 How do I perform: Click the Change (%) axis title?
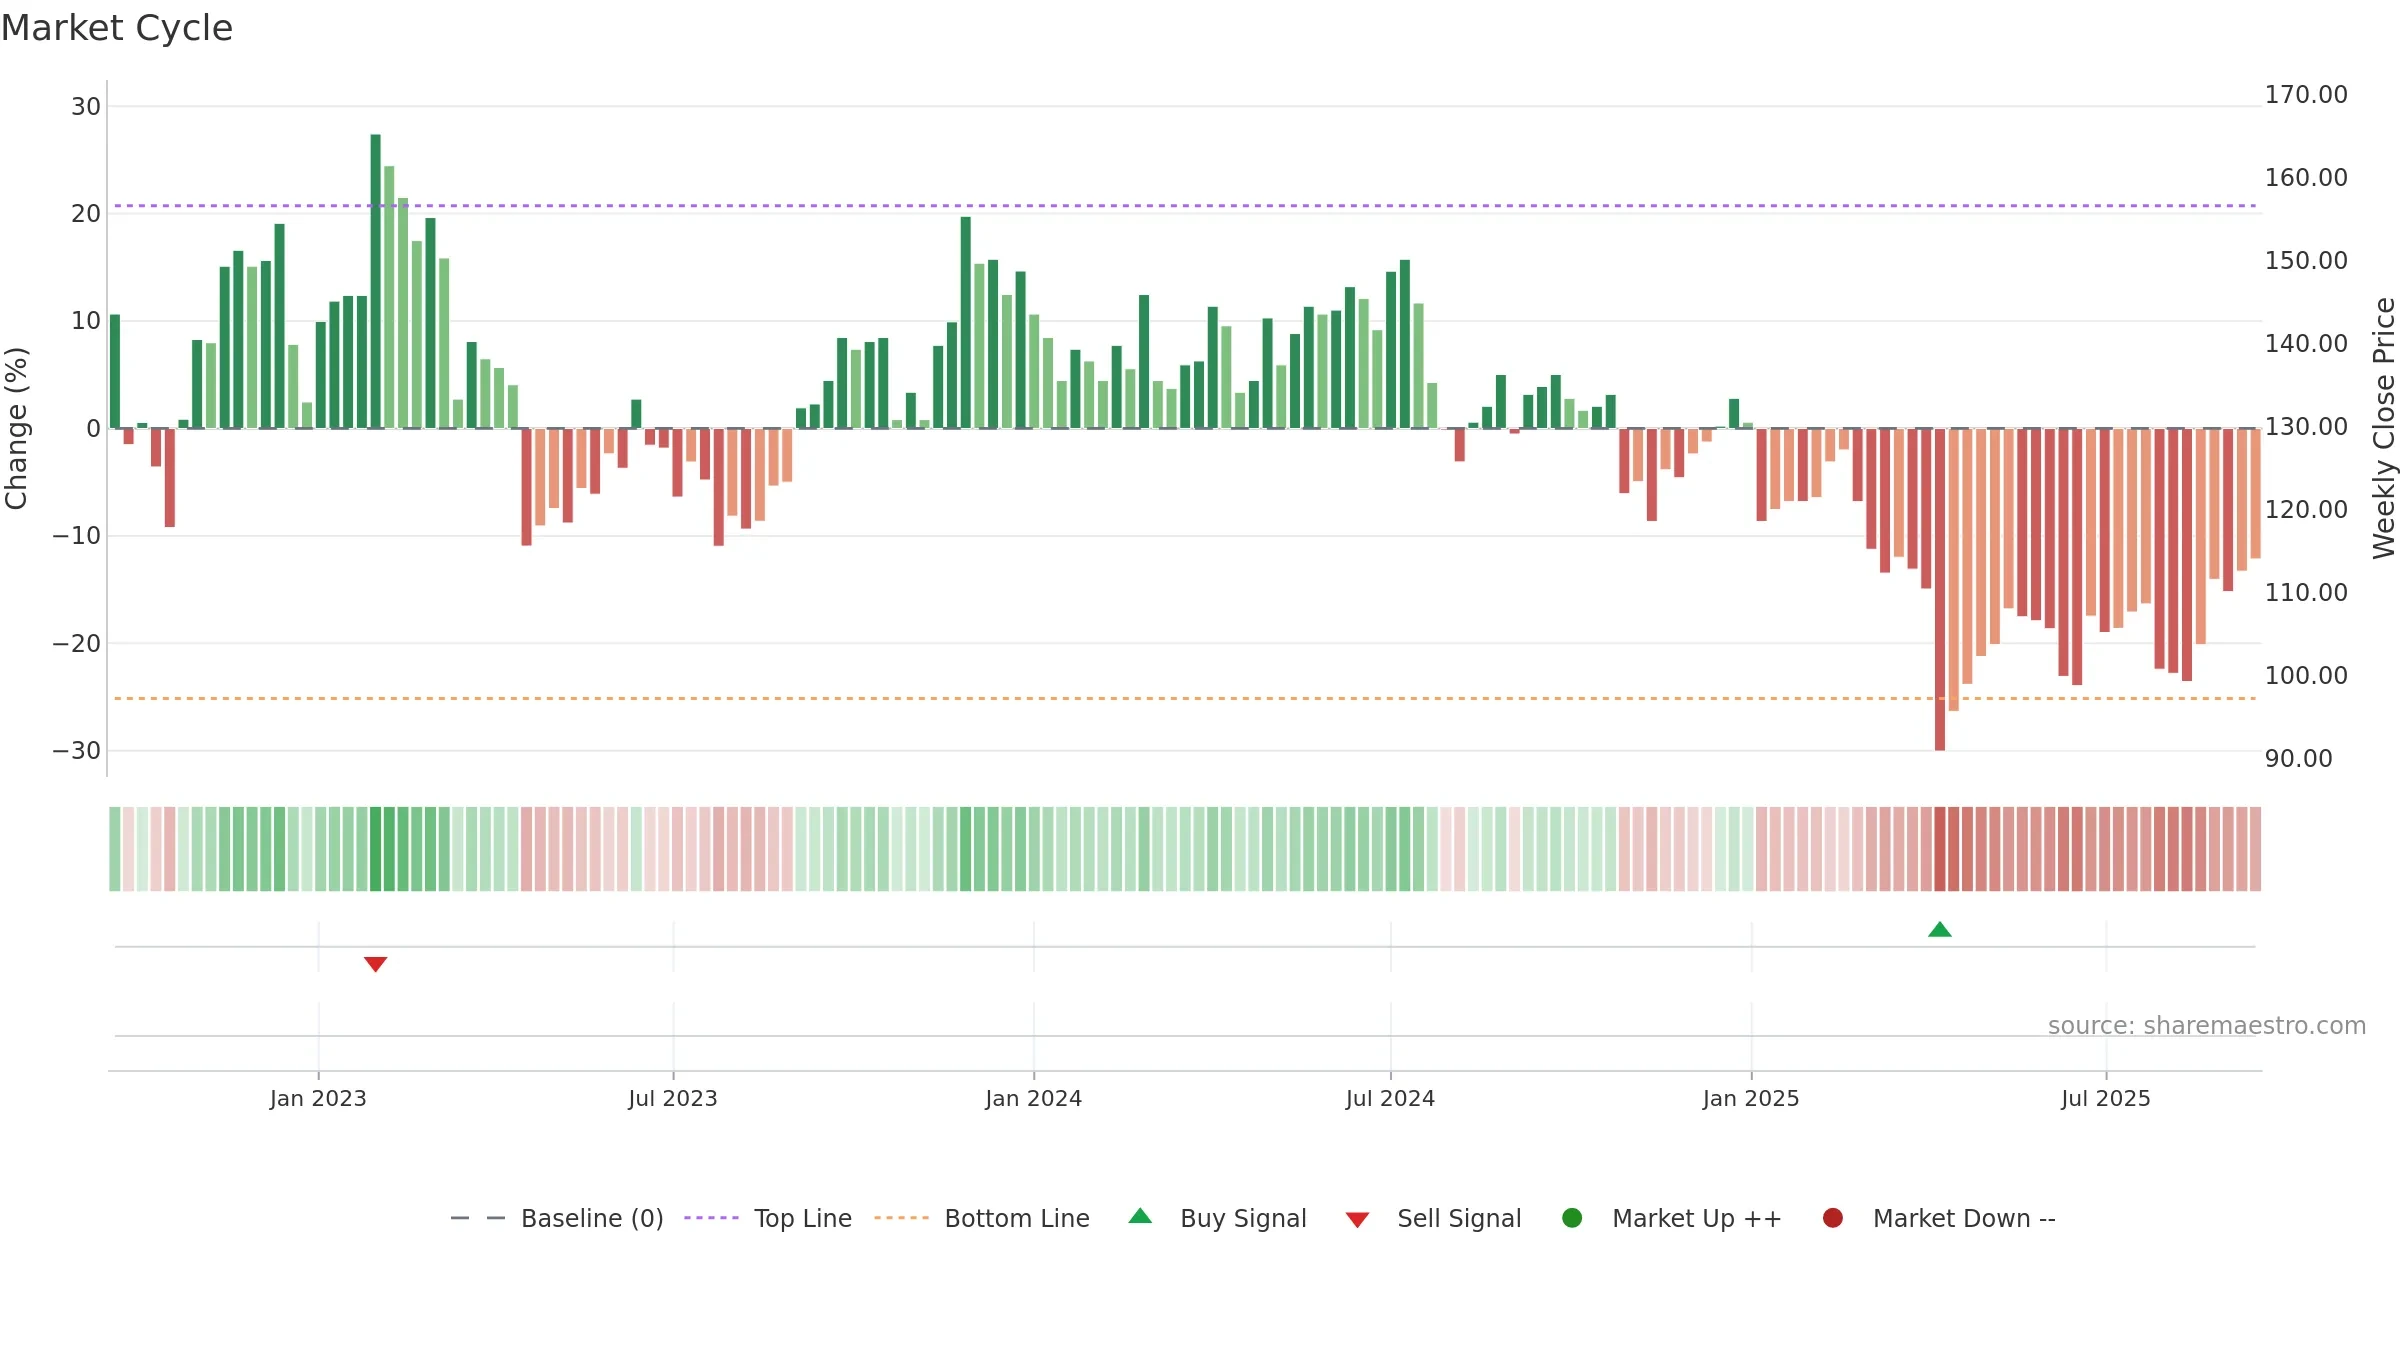click(16, 428)
